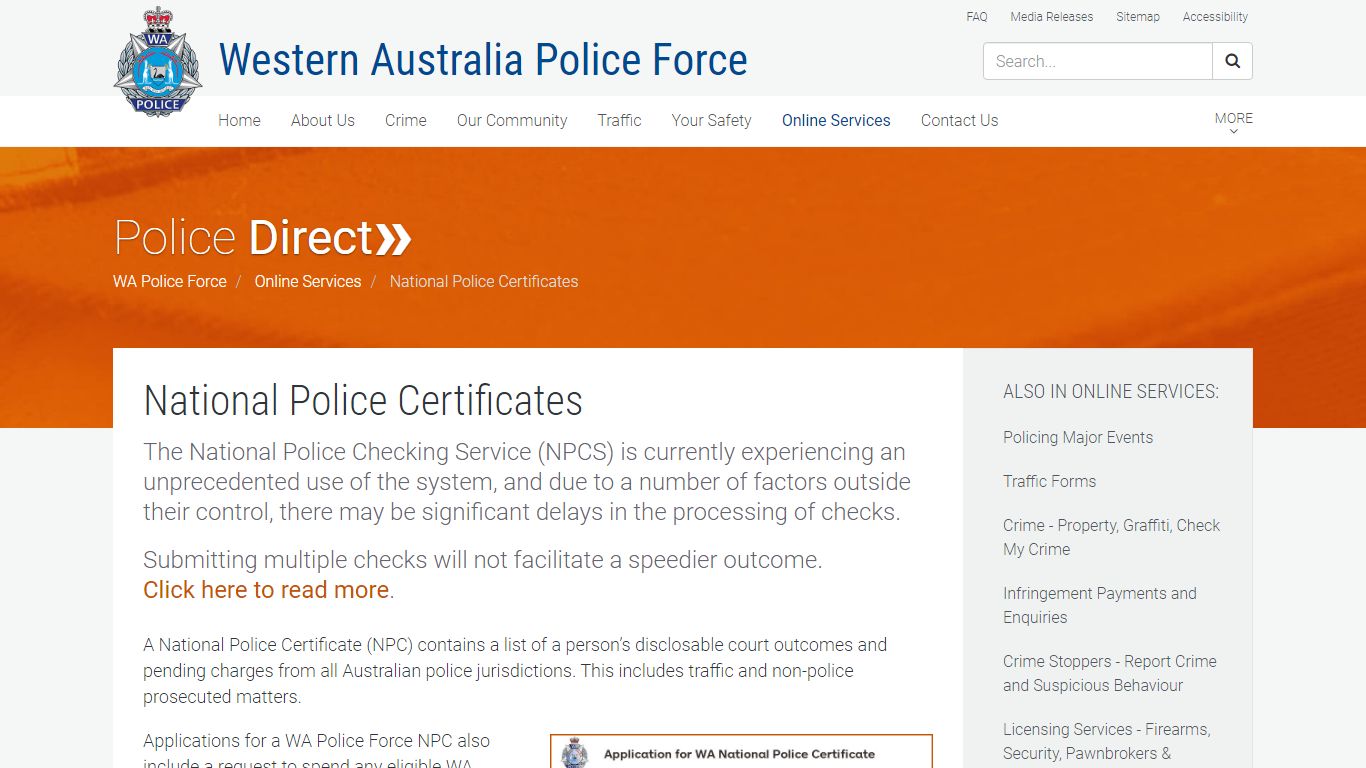
Task: Click the WA Police badge logo
Action: 158,61
